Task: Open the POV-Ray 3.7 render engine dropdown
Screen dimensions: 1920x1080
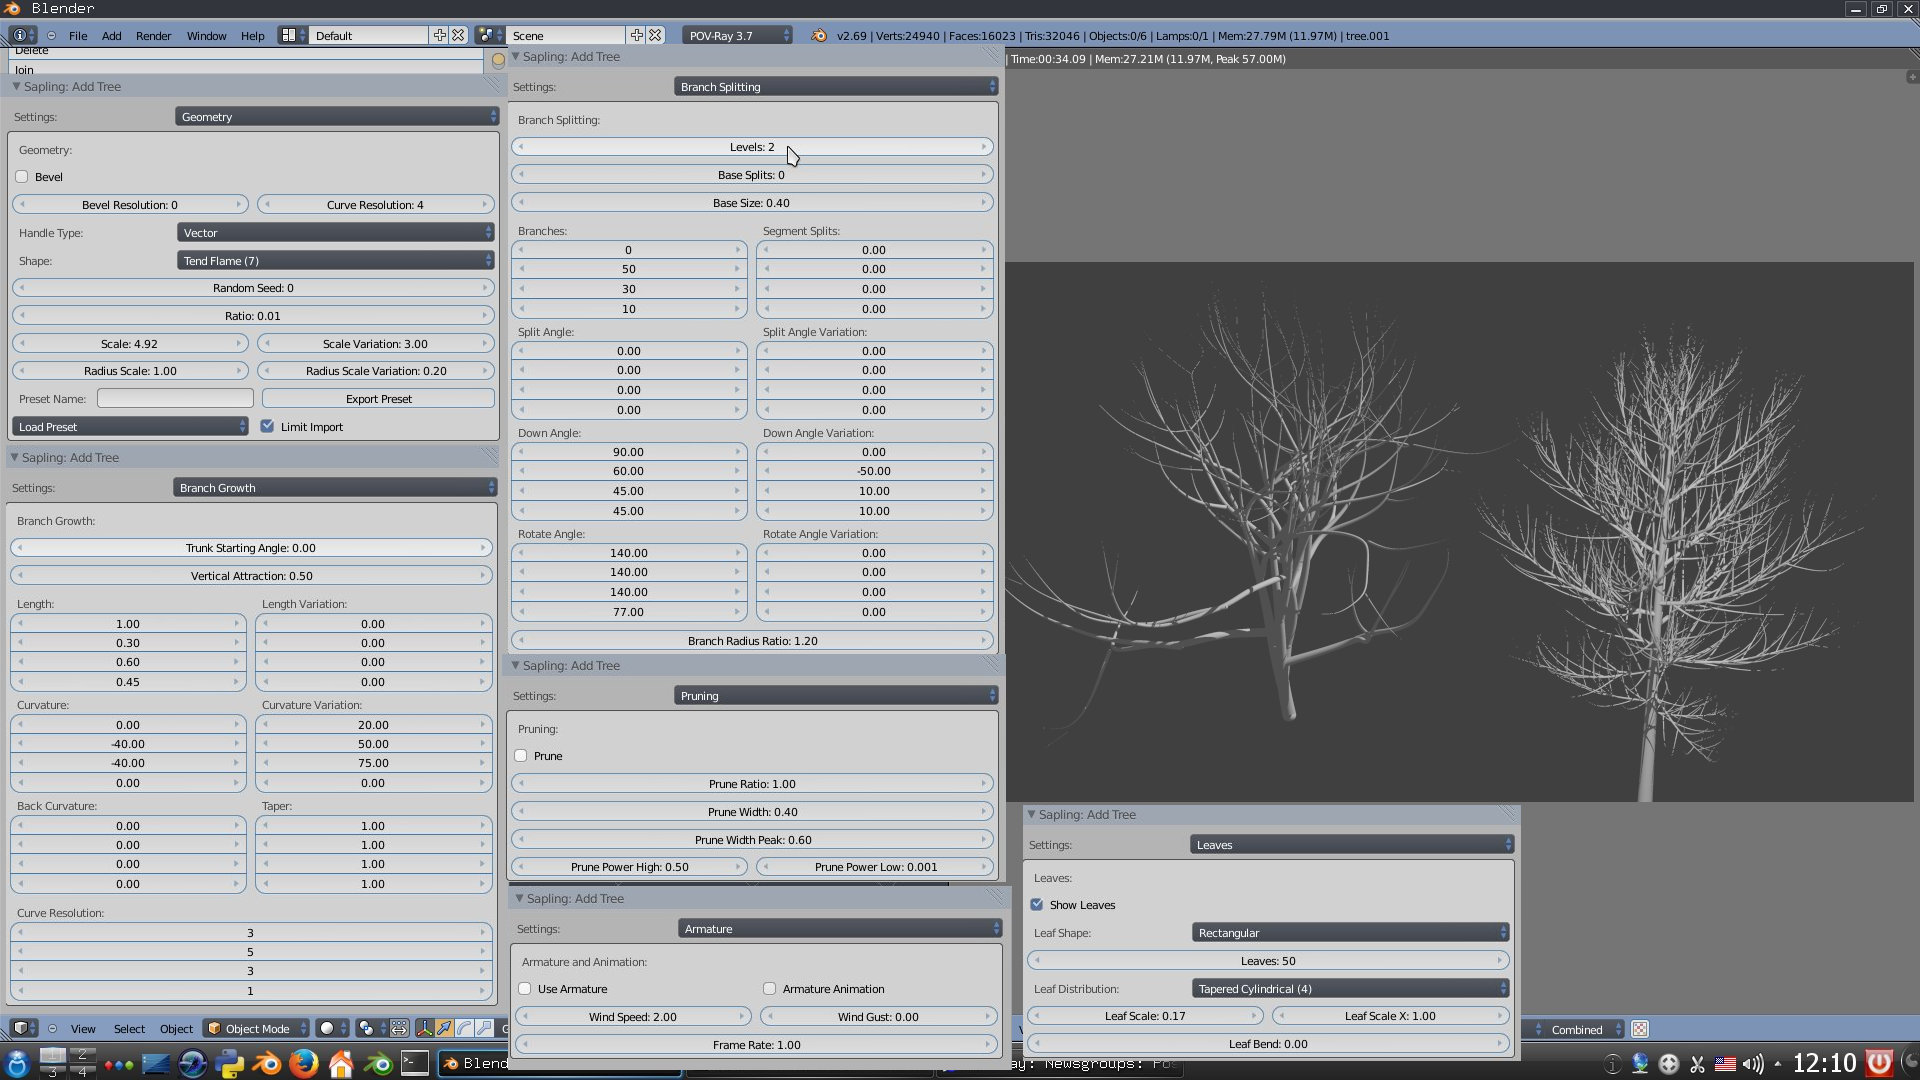Action: 737,35
